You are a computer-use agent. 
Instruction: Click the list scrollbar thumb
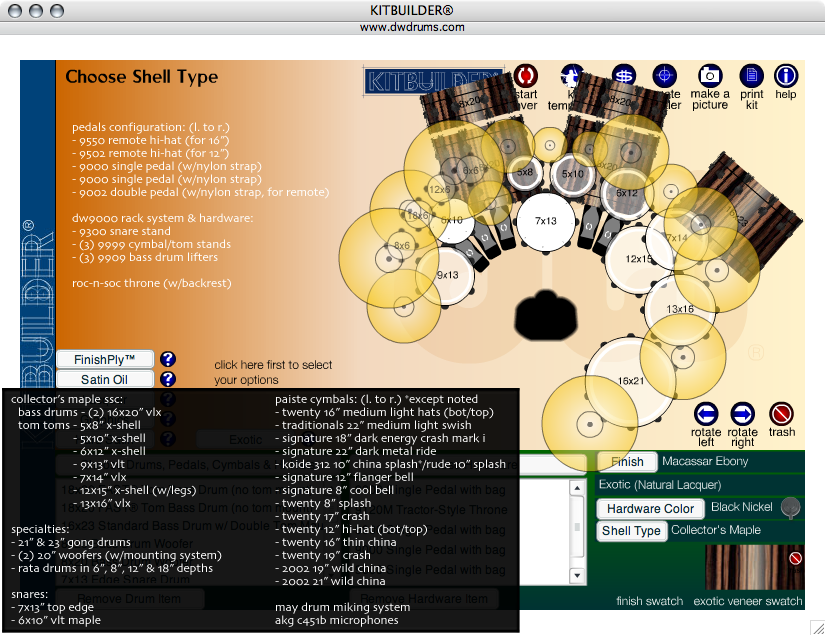(x=577, y=527)
